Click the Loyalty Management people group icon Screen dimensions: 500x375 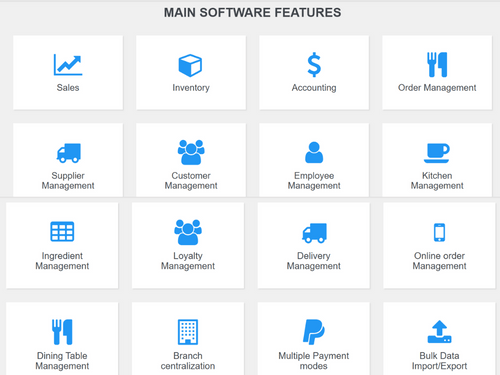coord(188,232)
